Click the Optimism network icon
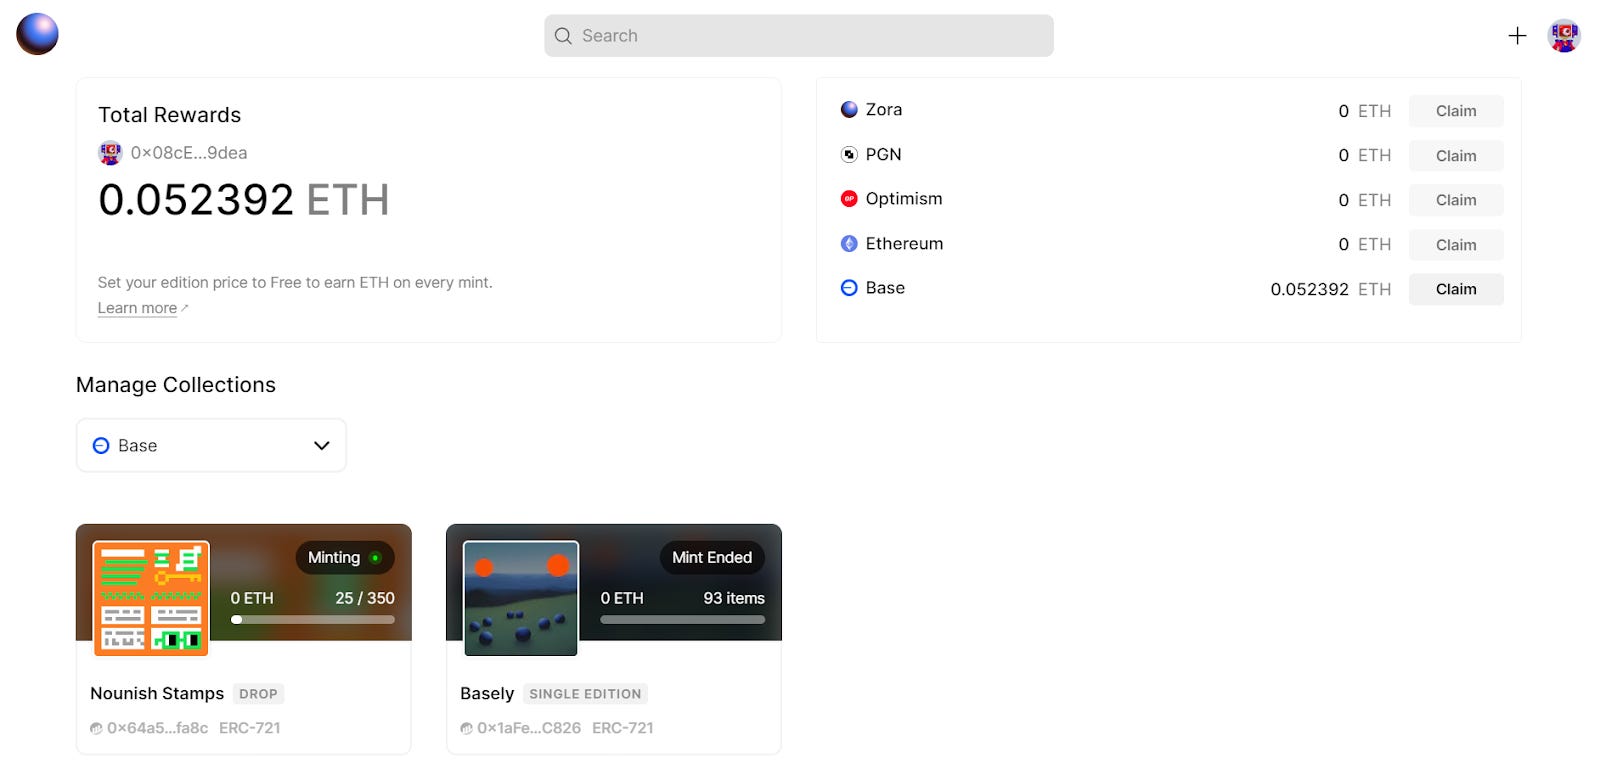This screenshot has height=780, width=1600. pos(849,199)
